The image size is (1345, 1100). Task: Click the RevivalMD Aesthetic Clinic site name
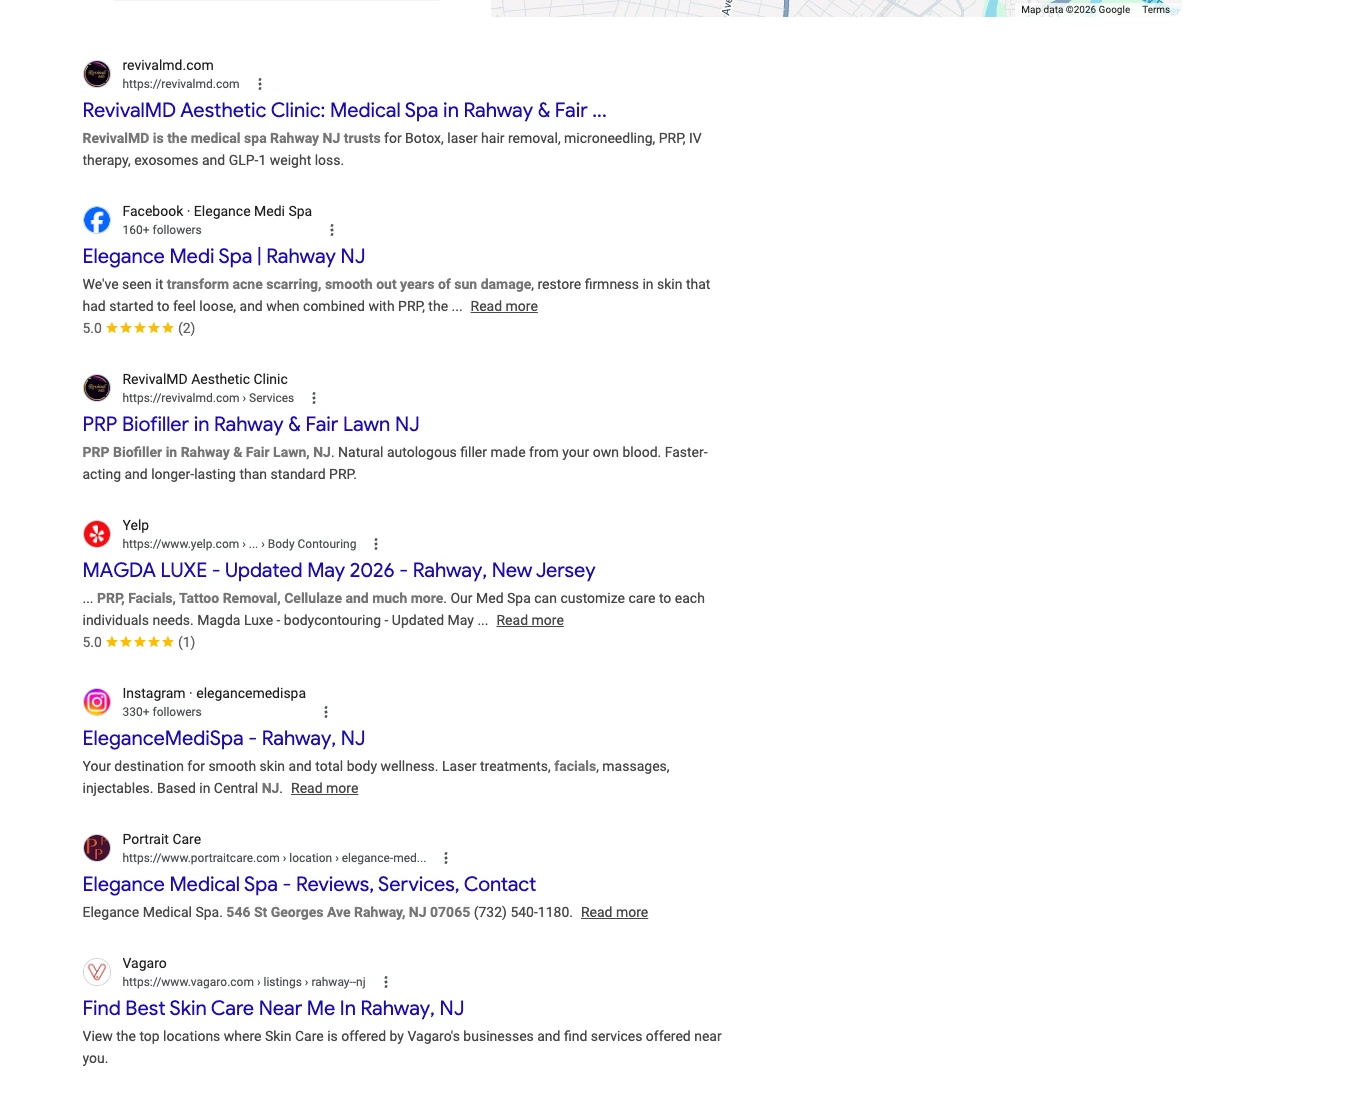[x=205, y=379]
